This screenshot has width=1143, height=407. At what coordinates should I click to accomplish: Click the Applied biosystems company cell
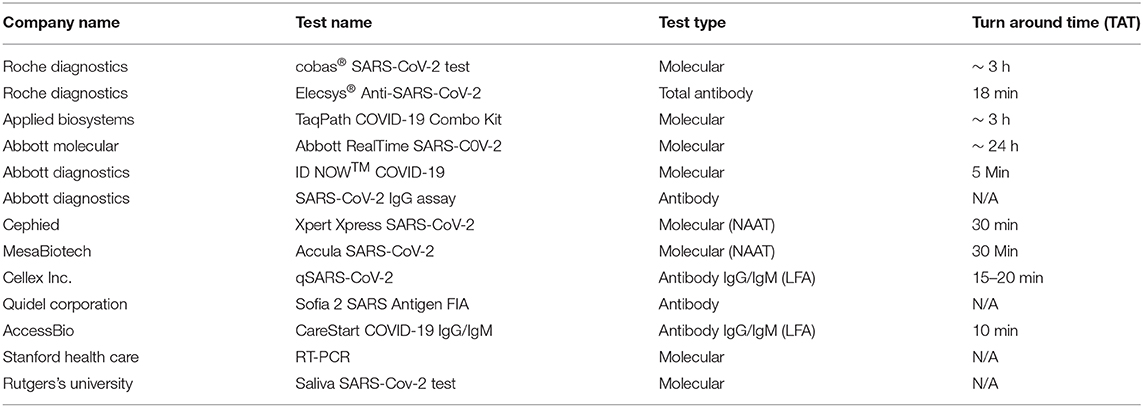pos(58,120)
